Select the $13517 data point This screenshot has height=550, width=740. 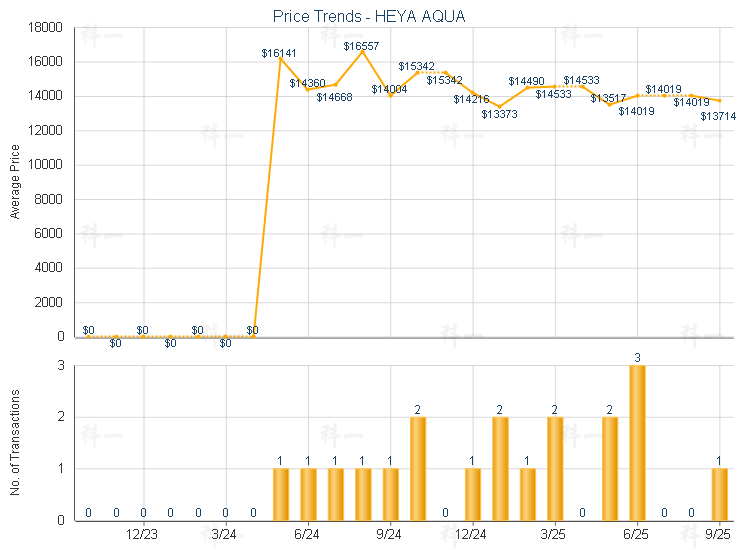(x=610, y=104)
